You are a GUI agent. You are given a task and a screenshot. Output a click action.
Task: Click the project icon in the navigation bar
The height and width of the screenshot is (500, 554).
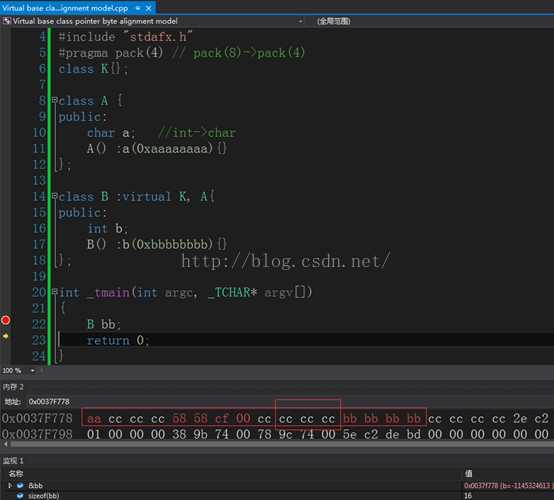7,21
